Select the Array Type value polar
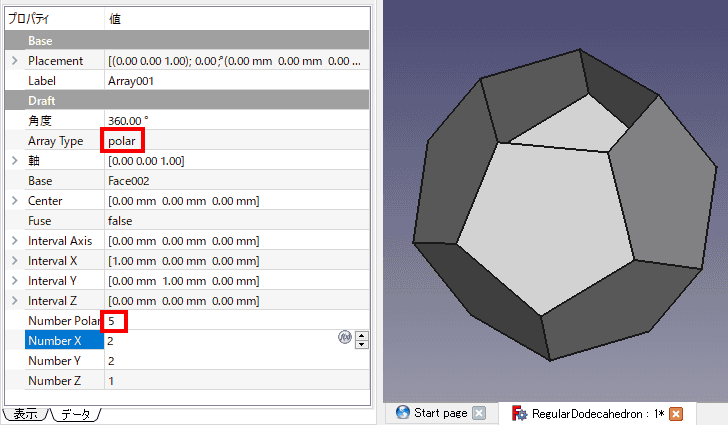Image resolution: width=728 pixels, height=425 pixels. 122,141
